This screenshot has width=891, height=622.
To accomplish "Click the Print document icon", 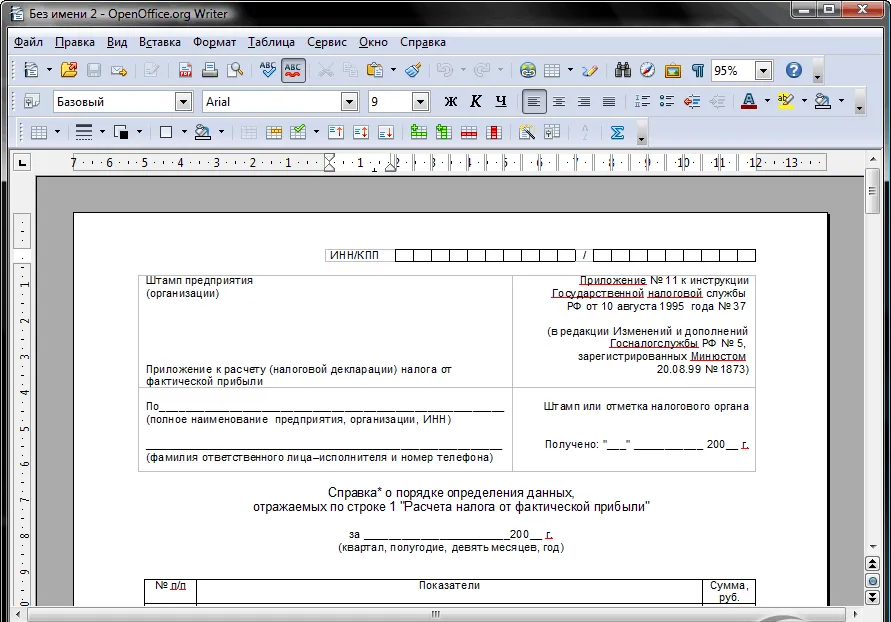I will (210, 70).
